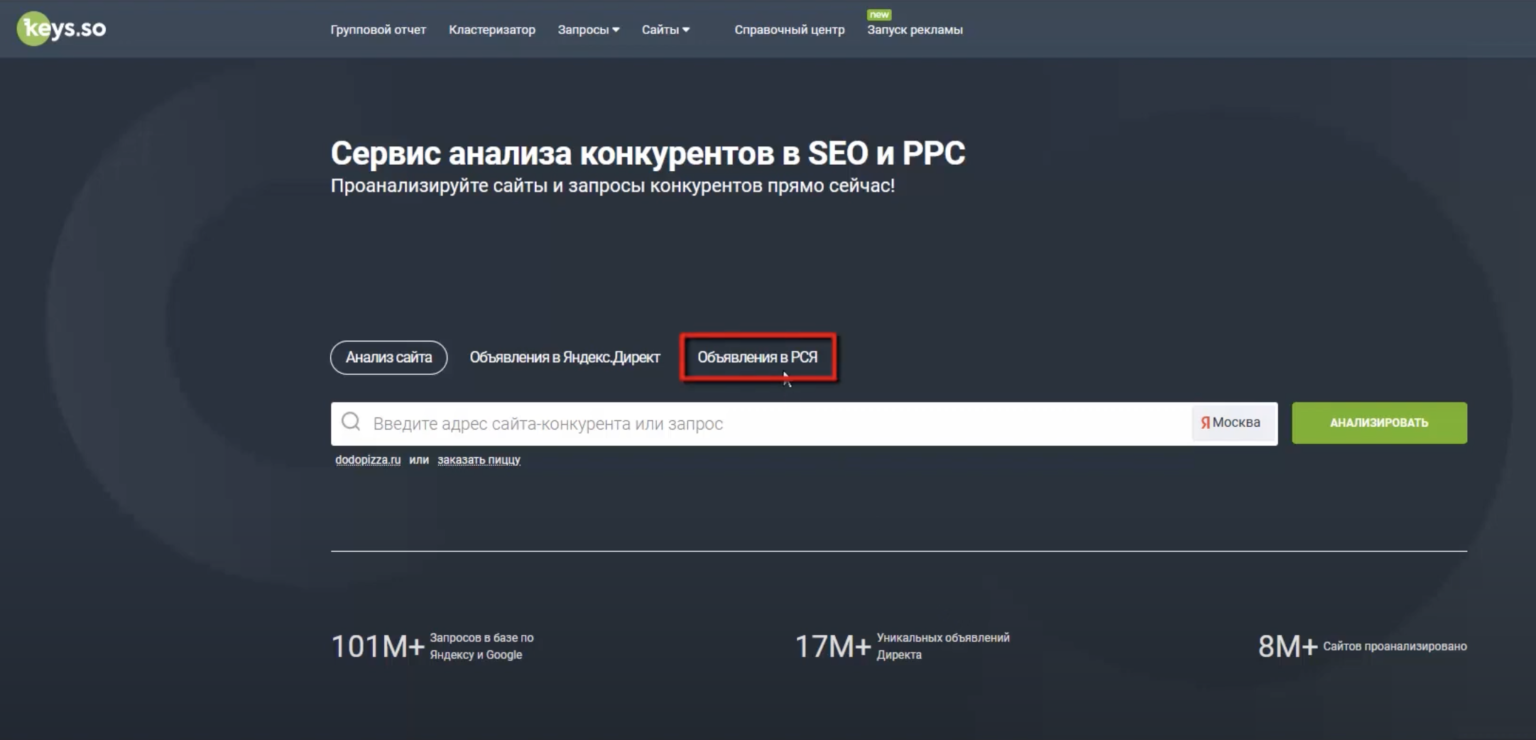Click the green АНАЛИЗИРОВАТЬ button
The height and width of the screenshot is (740, 1536).
pyautogui.click(x=1379, y=423)
